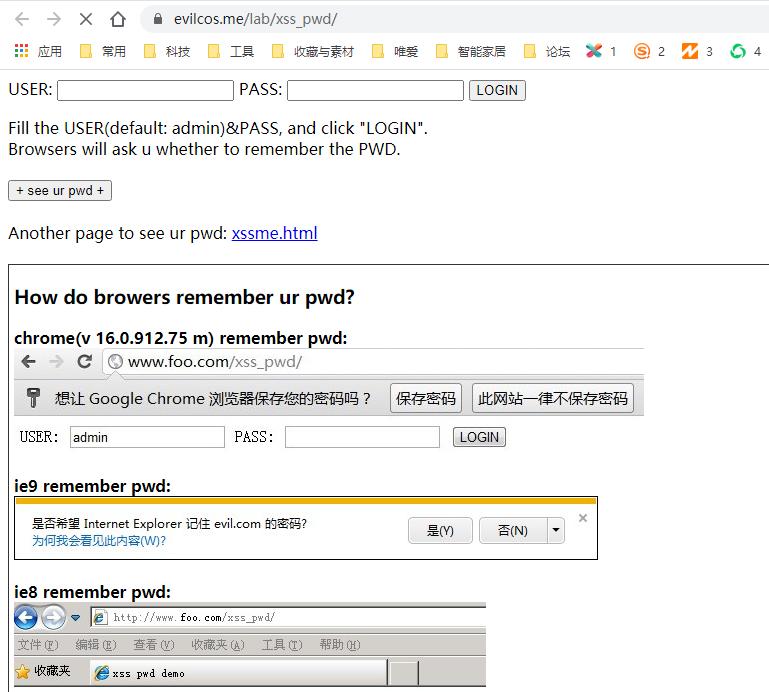This screenshot has height=692, width=769.
Task: Click the admin USER field in demo
Action: point(147,437)
